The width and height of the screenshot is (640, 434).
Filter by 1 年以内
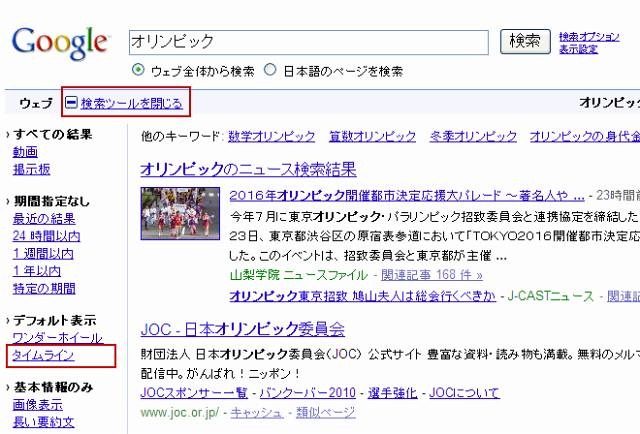37,271
